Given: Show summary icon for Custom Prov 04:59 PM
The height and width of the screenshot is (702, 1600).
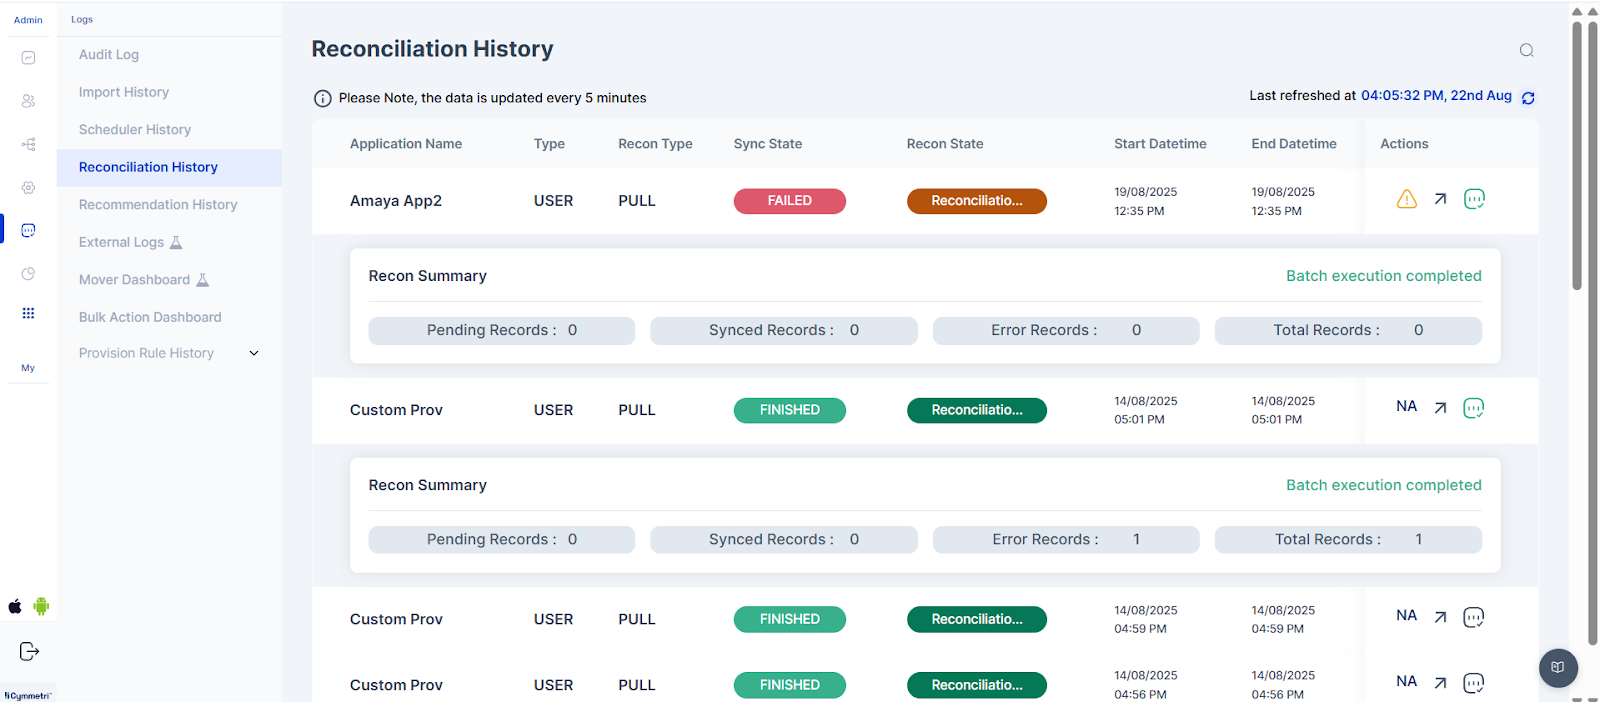Looking at the screenshot, I should [x=1474, y=617].
